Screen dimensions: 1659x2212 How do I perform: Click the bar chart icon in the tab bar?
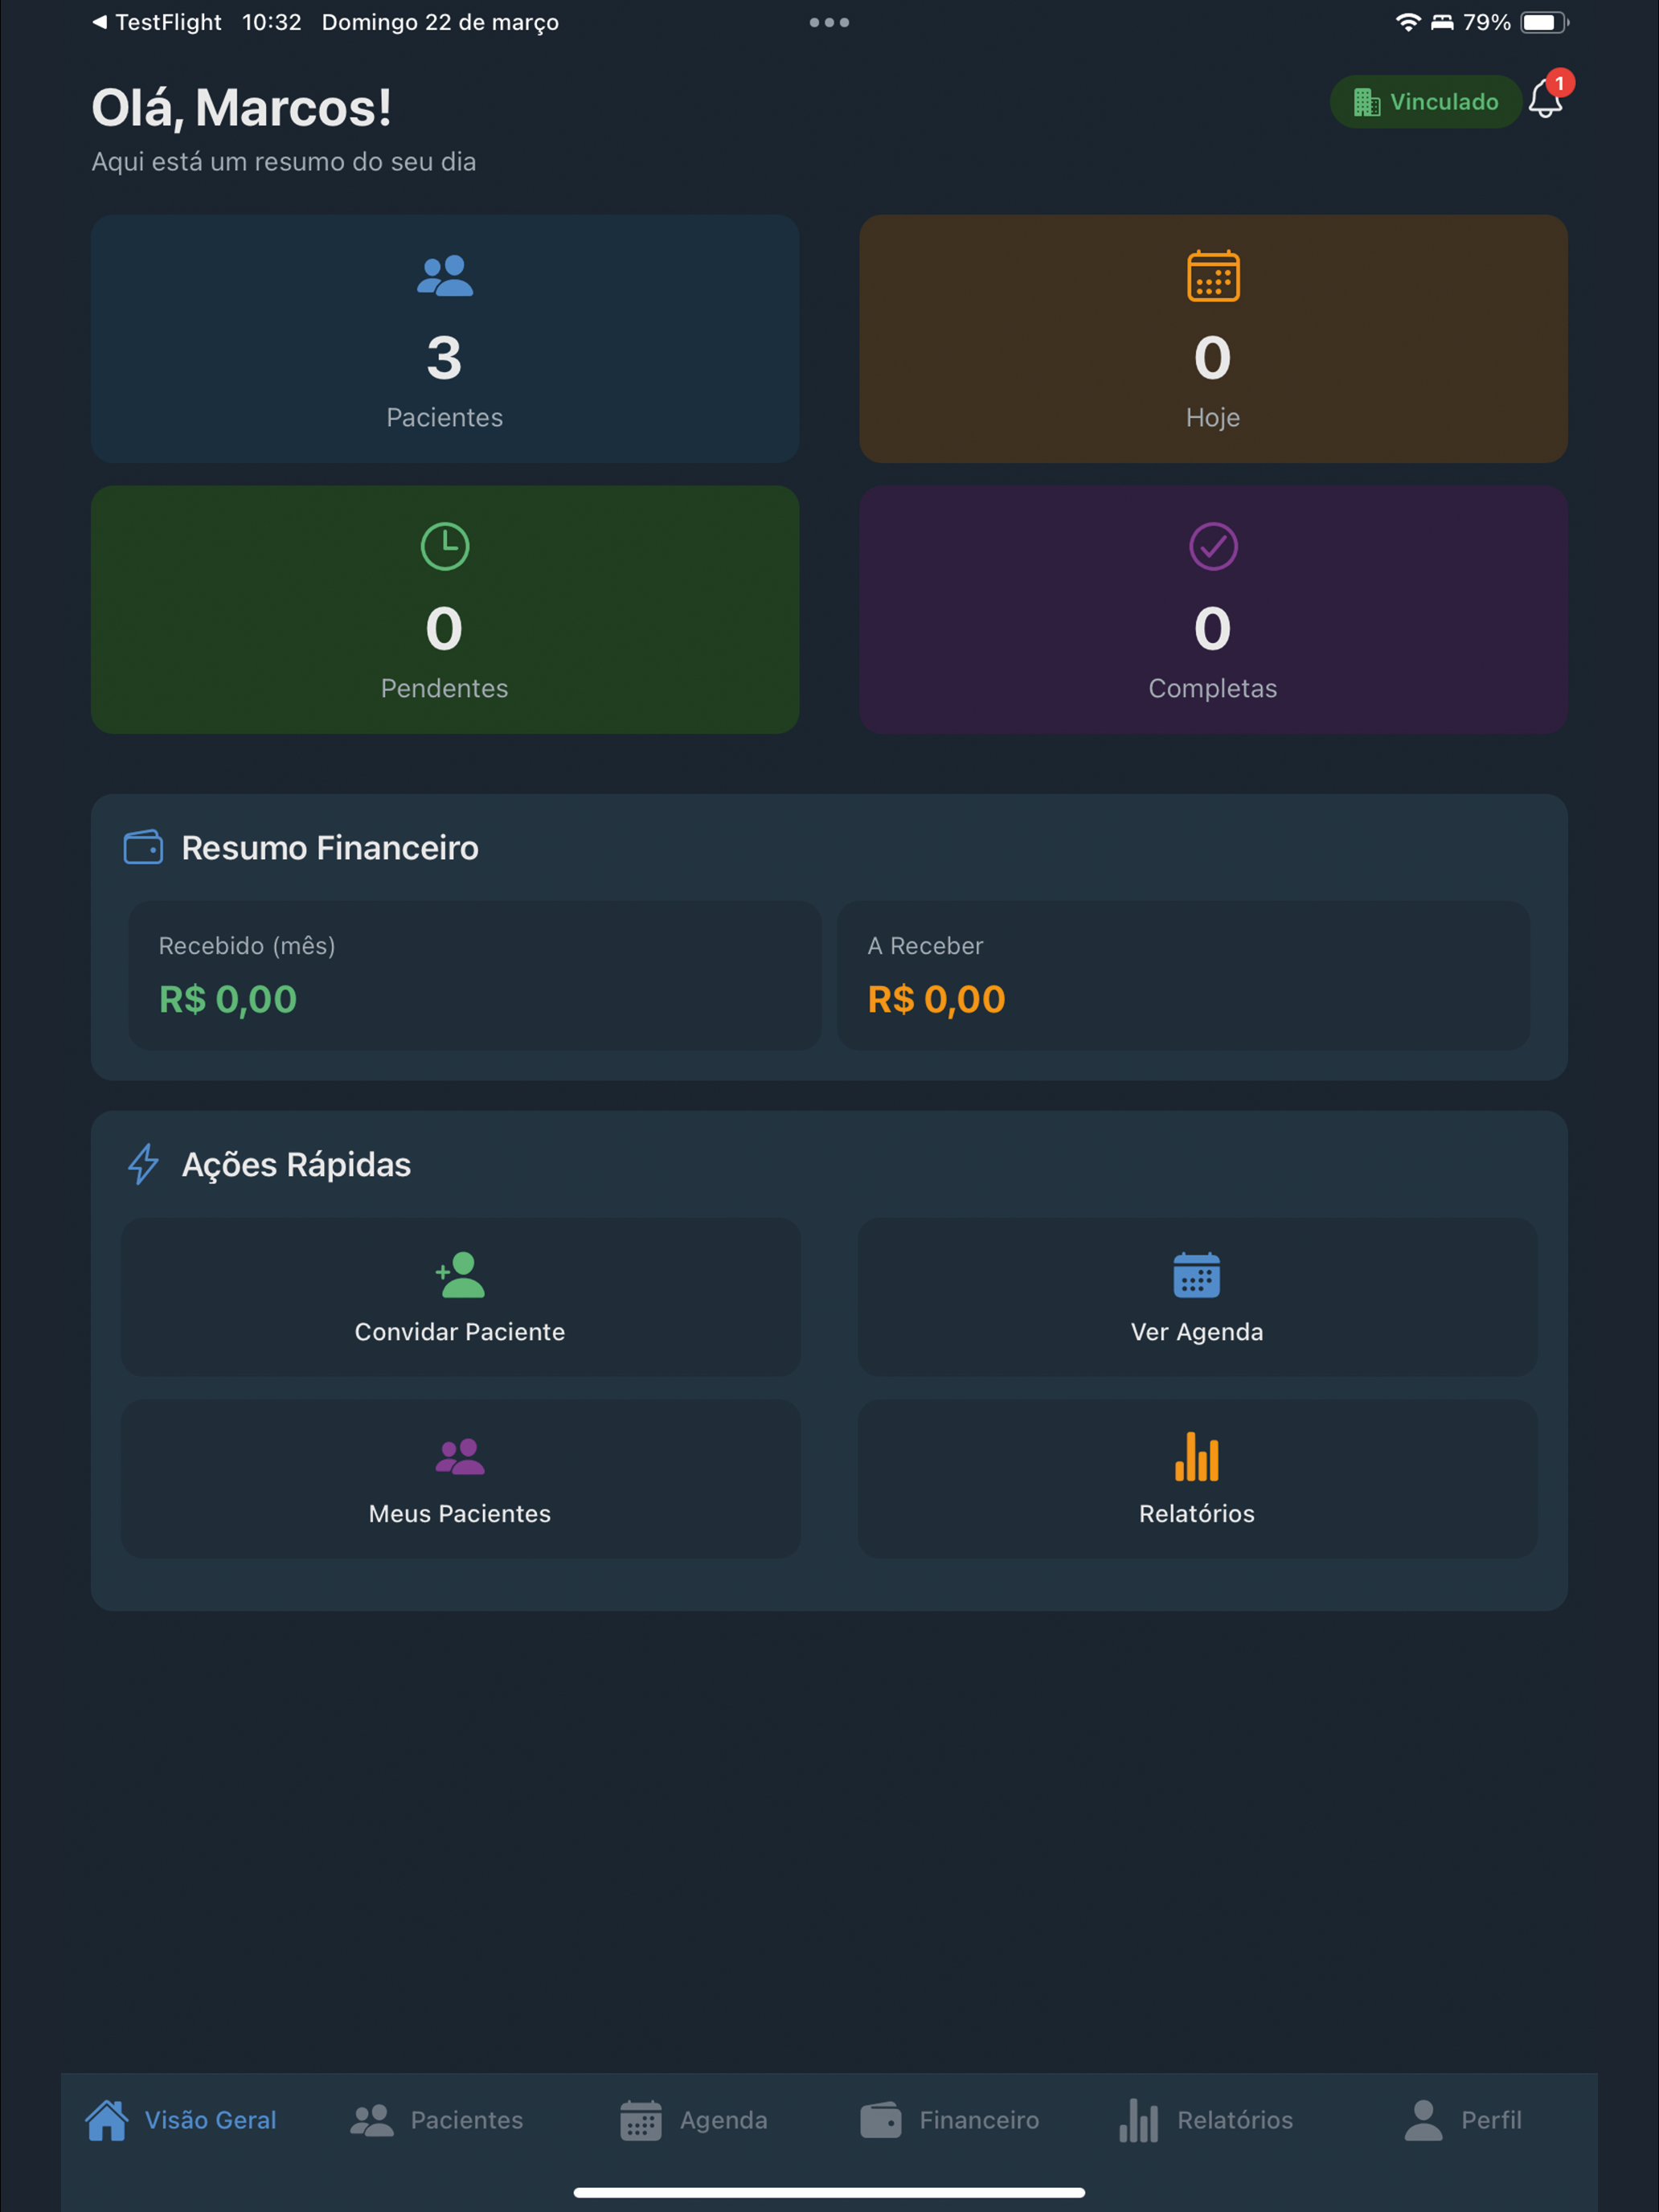click(1138, 2120)
